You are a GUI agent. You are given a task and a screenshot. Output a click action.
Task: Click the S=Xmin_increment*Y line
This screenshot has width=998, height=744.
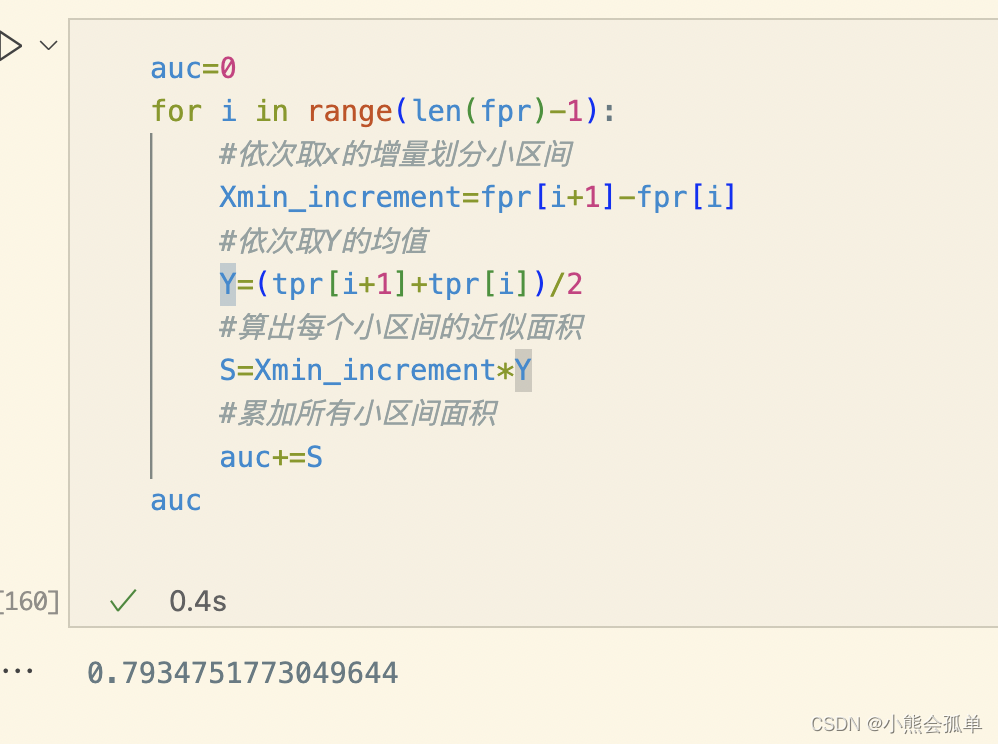[376, 370]
